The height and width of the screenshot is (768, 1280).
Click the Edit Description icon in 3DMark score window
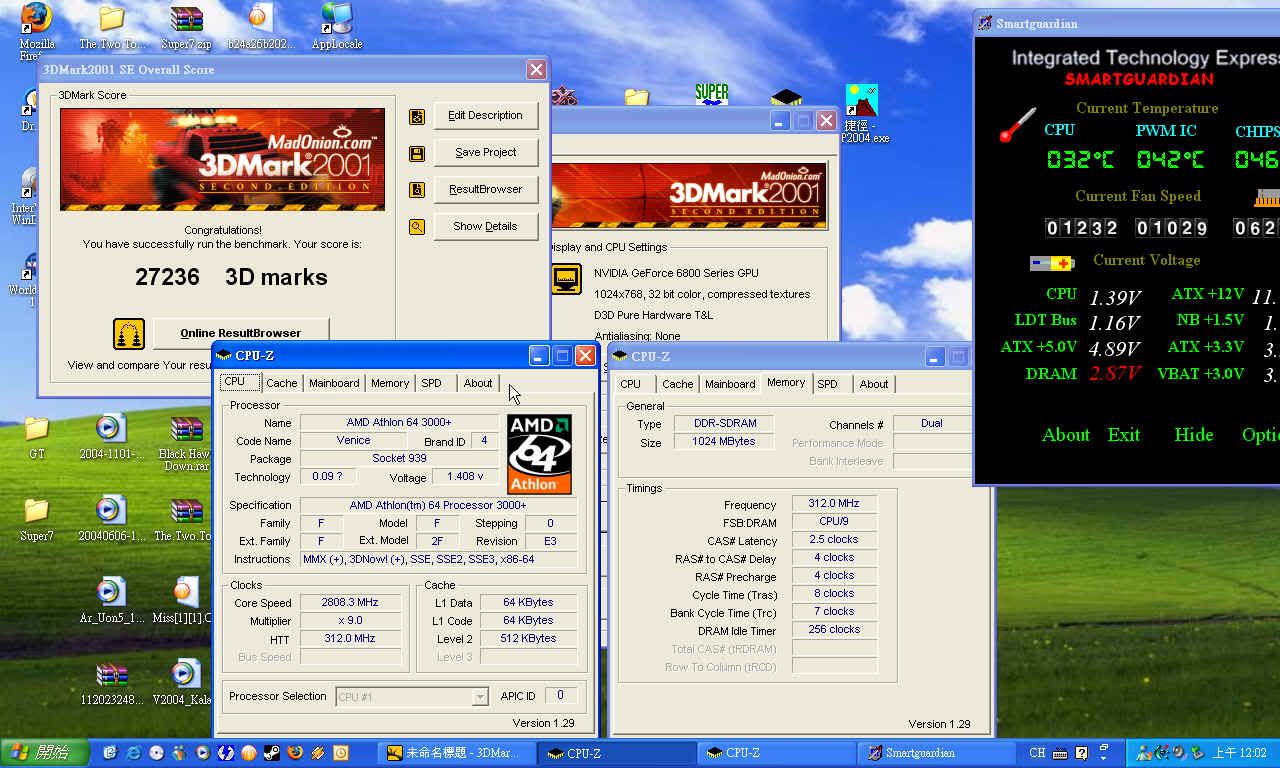pos(417,116)
